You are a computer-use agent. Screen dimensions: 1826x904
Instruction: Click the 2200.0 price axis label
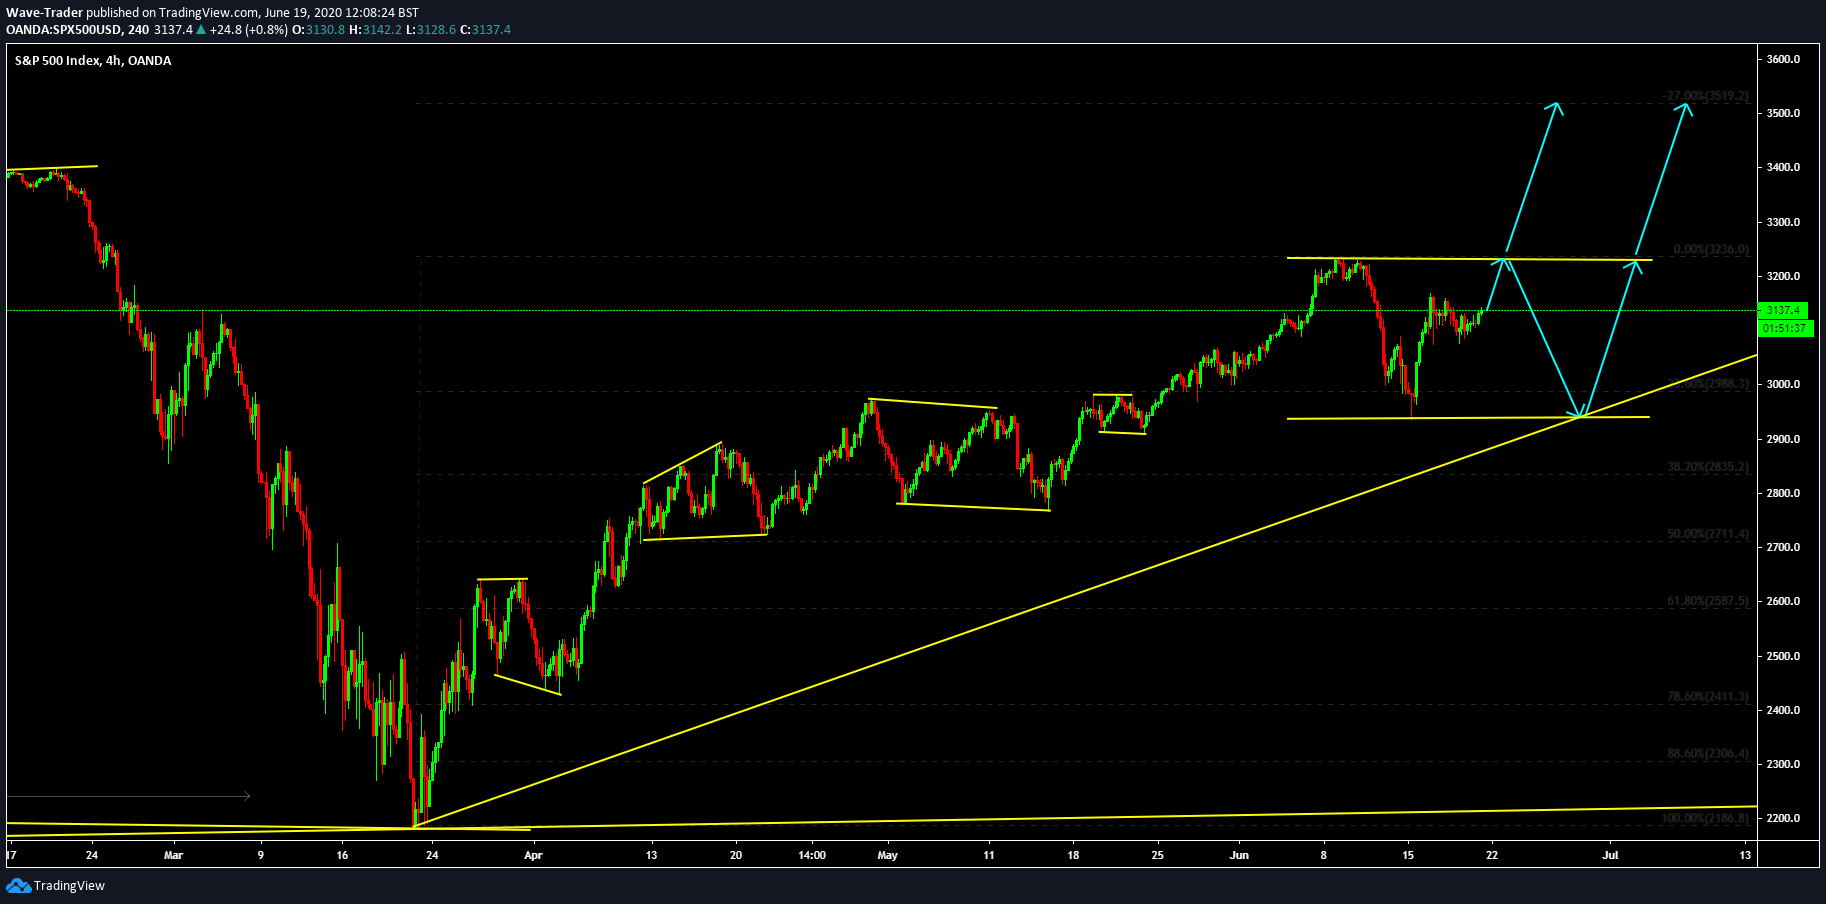tap(1783, 818)
